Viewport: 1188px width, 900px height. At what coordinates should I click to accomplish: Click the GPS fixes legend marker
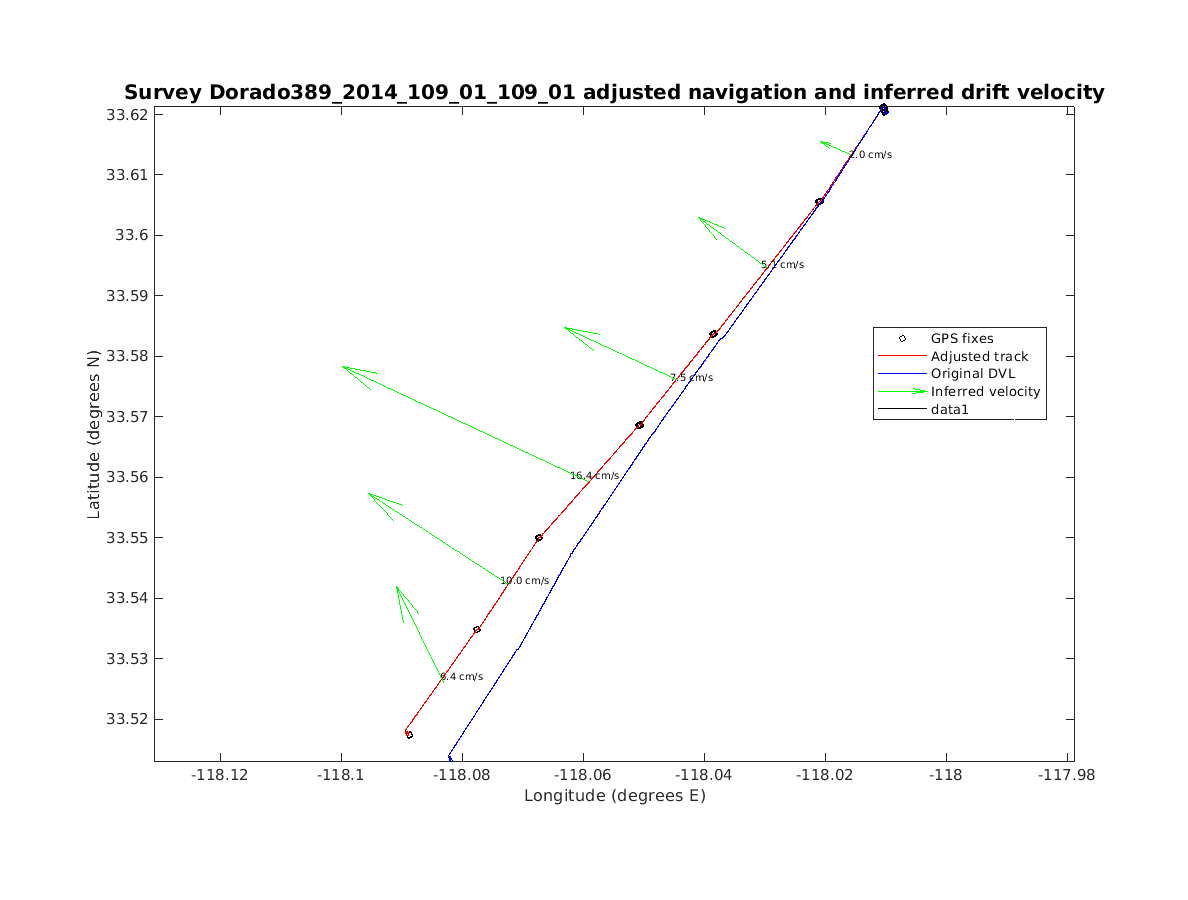[902, 339]
